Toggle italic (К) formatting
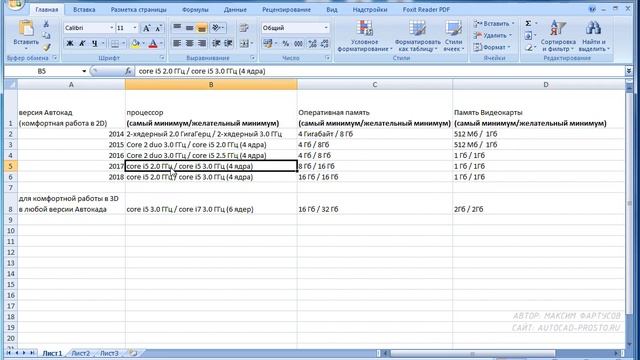Viewport: 640px width, 360px height. click(x=82, y=43)
